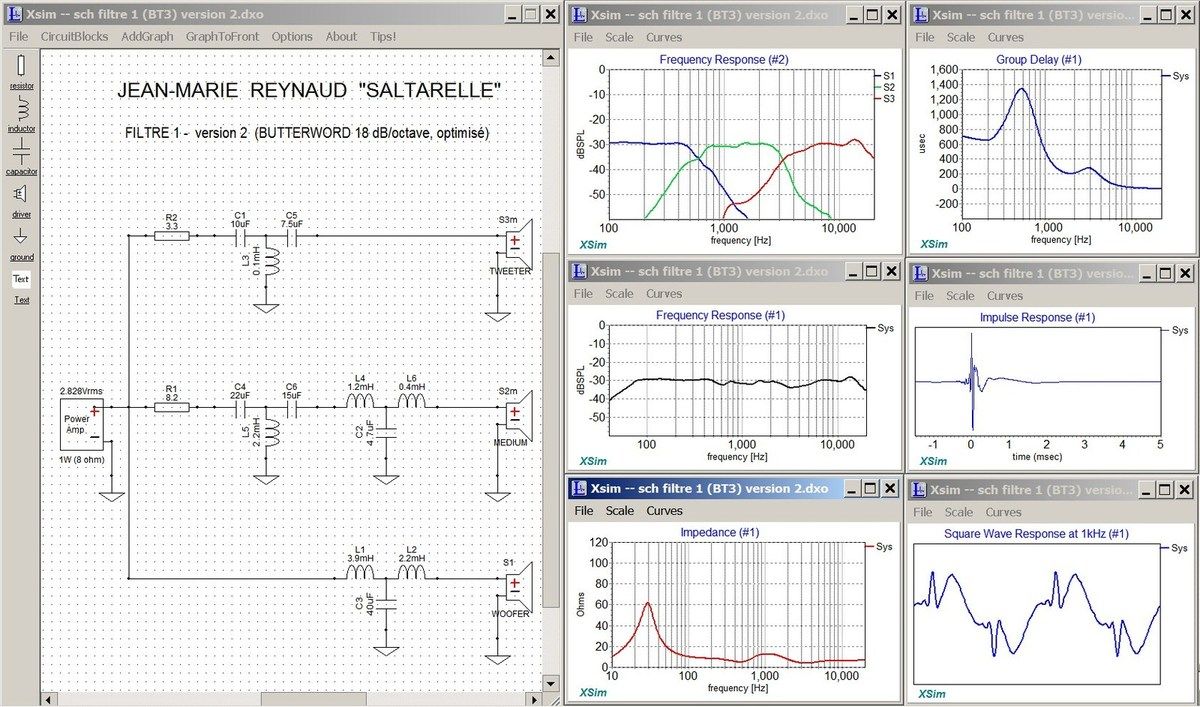Select capacitor C3 (40uF) in the schematic

pyautogui.click(x=386, y=603)
